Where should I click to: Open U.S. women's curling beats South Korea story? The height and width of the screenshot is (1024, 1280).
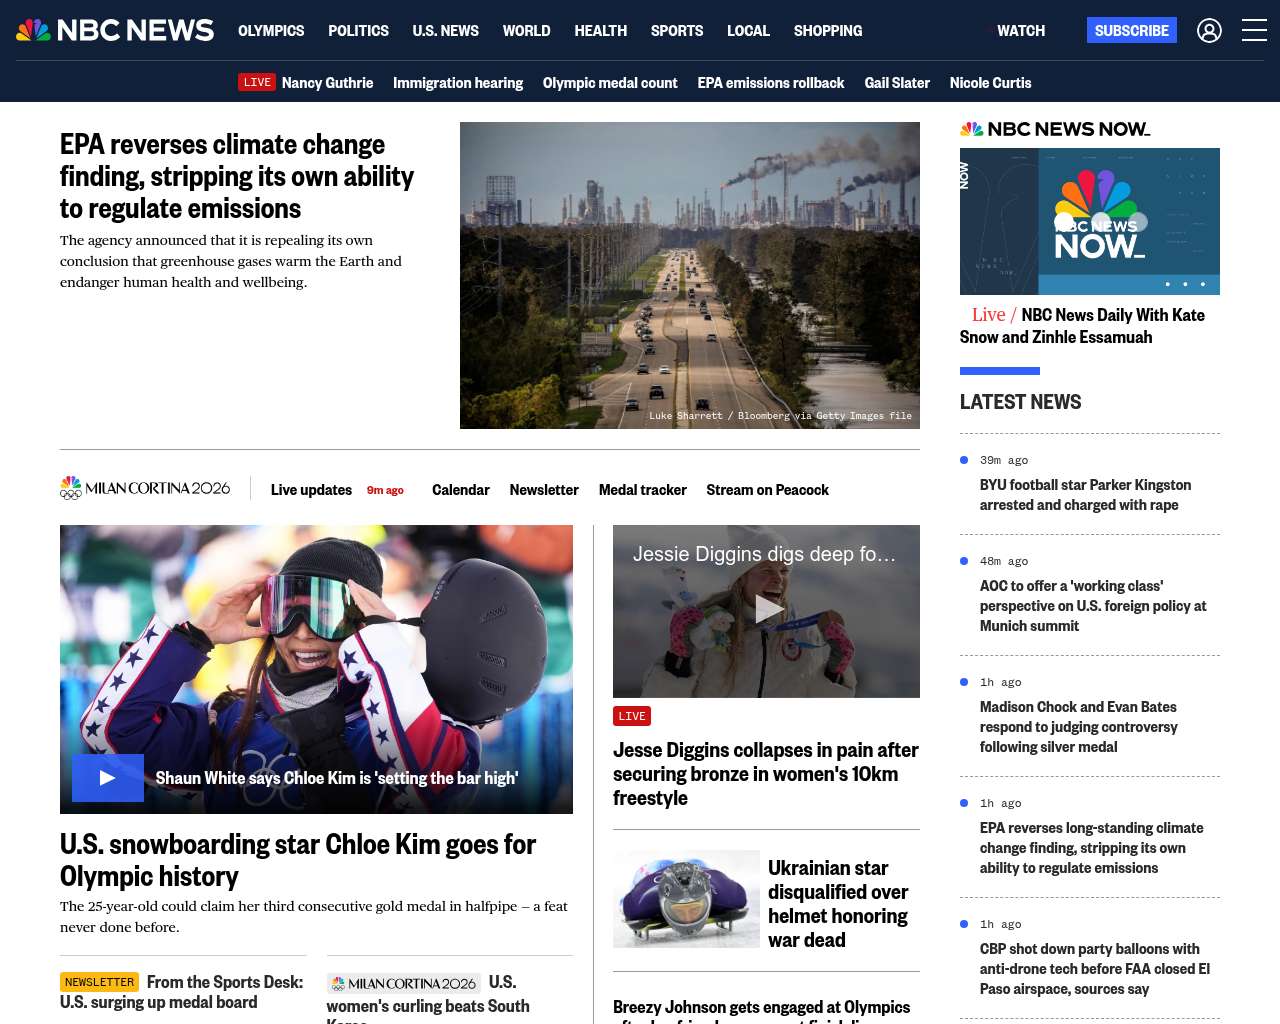(x=428, y=998)
